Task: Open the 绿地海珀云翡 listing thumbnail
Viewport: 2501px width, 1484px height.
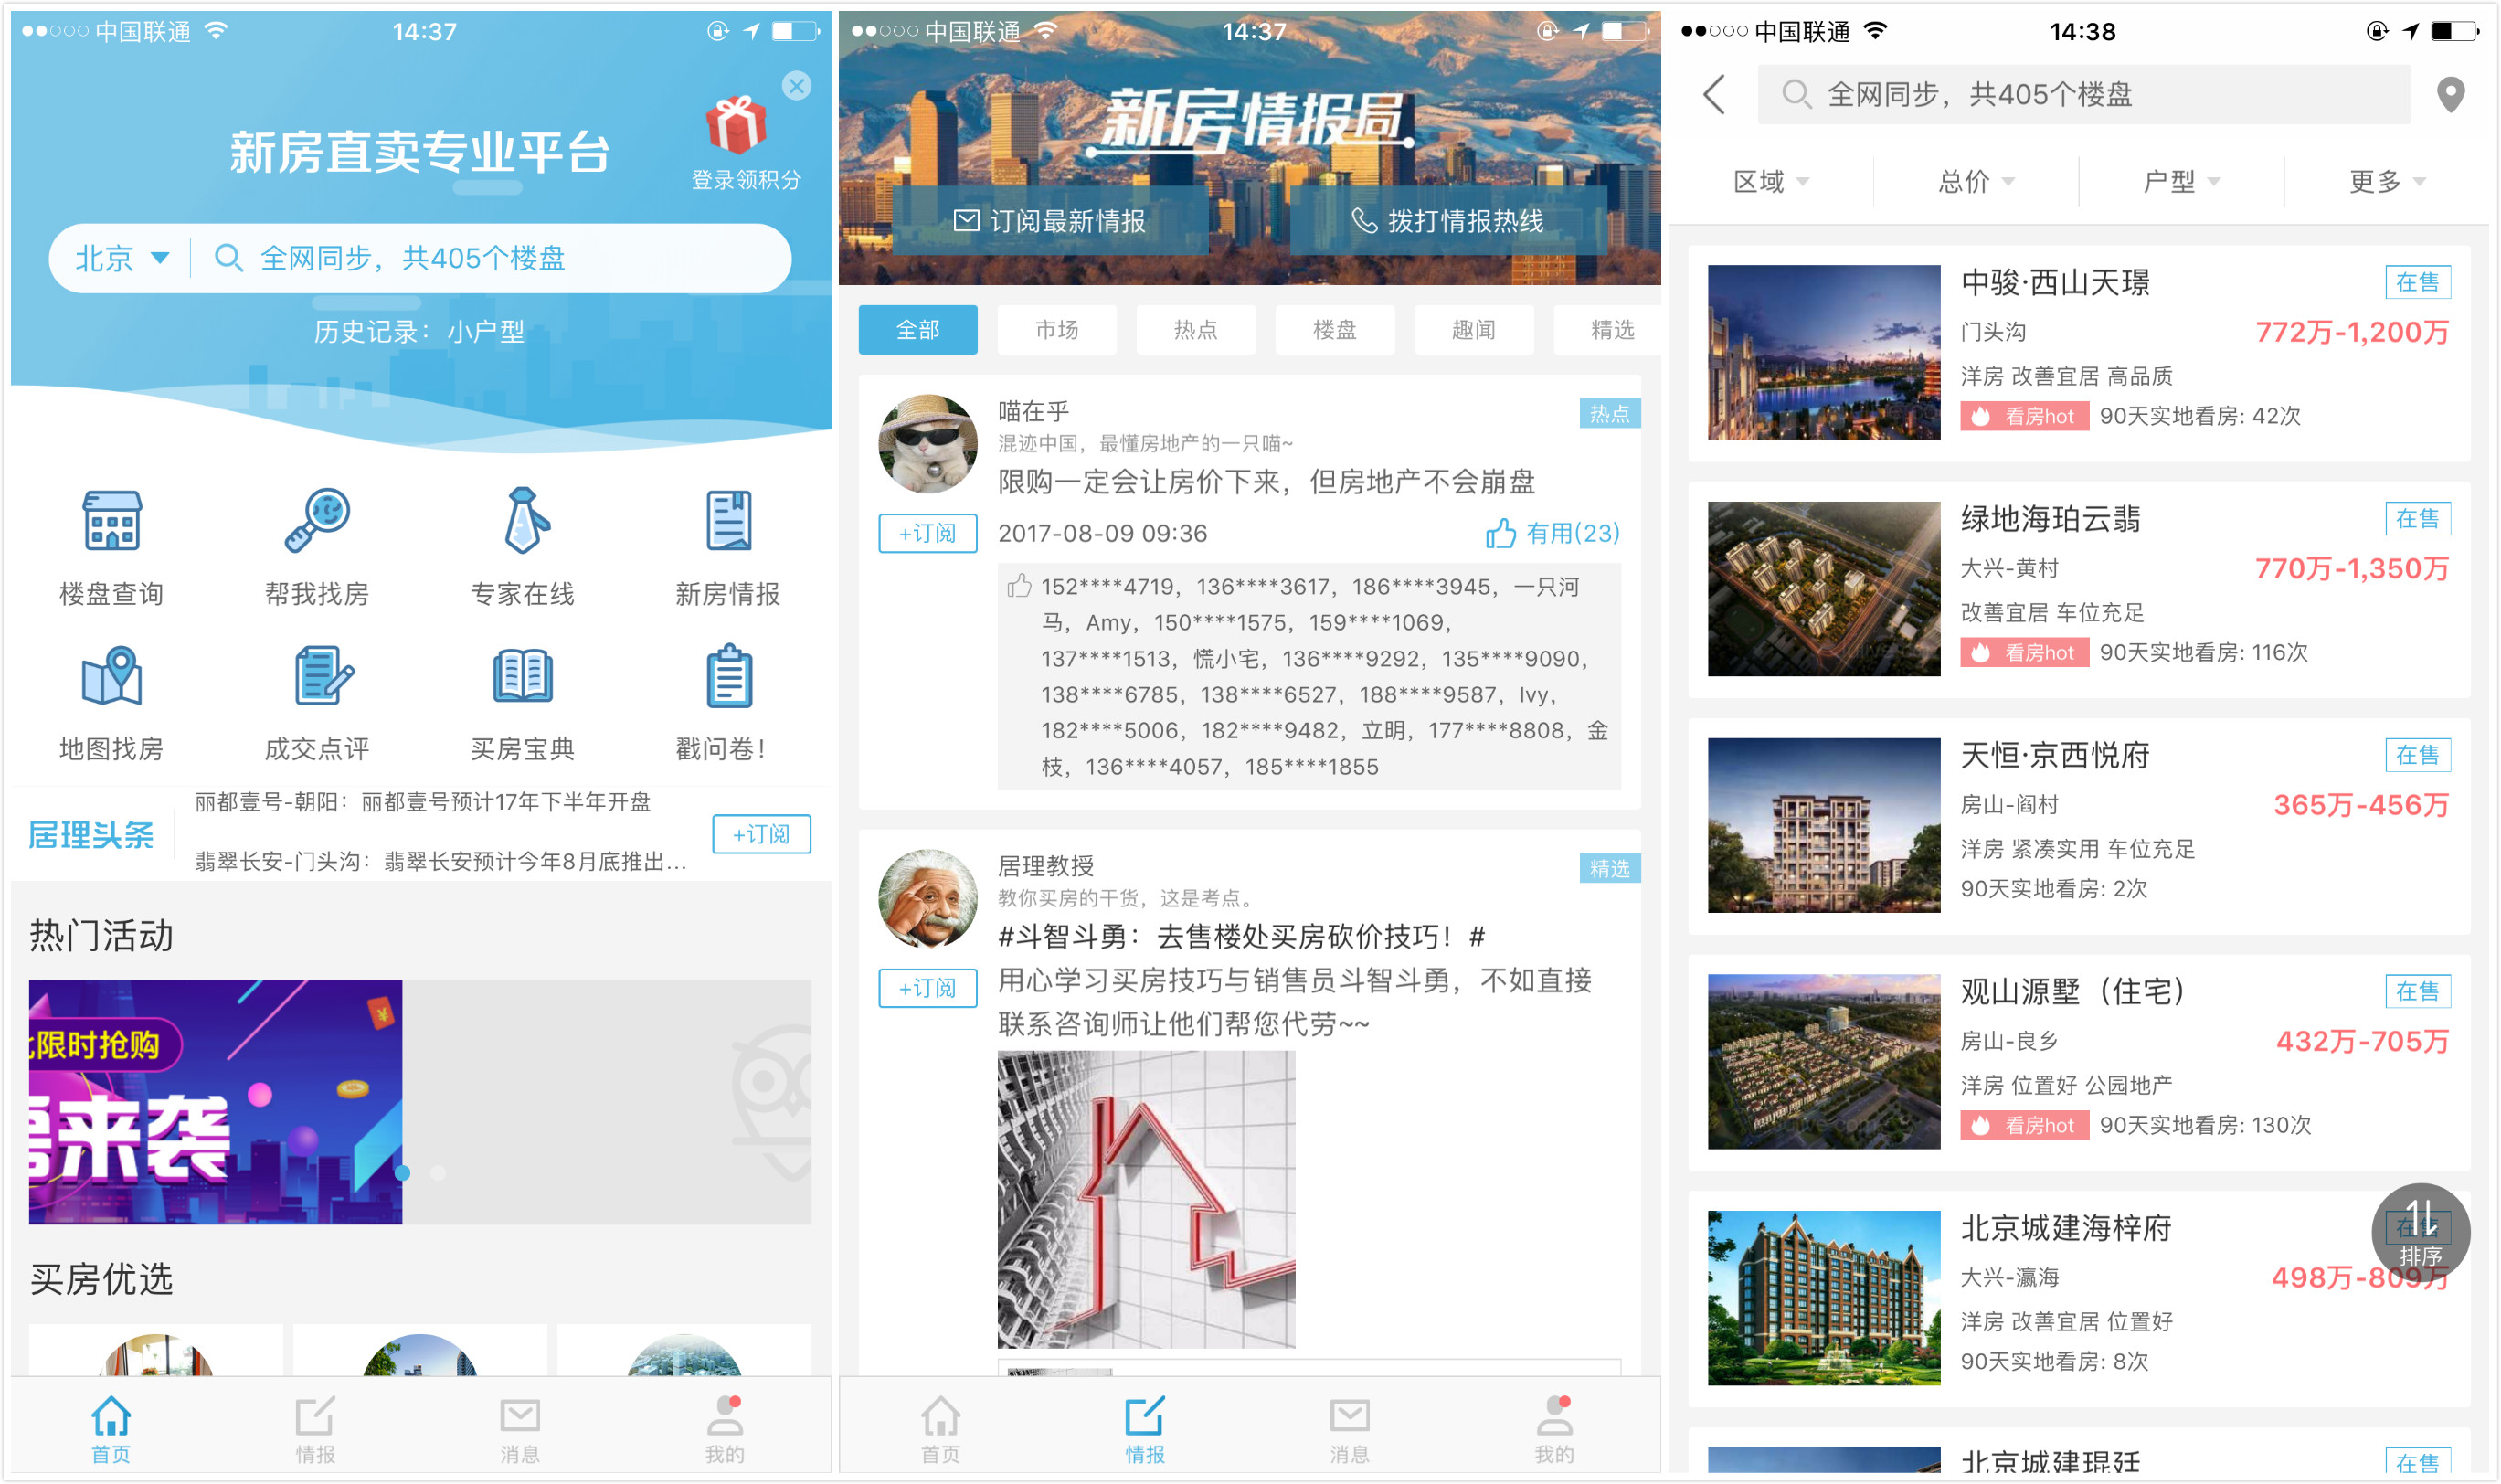Action: coord(1823,589)
